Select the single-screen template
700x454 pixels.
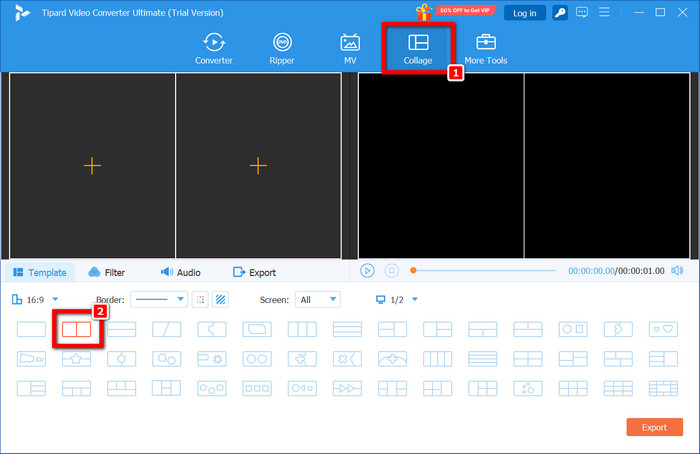click(31, 329)
